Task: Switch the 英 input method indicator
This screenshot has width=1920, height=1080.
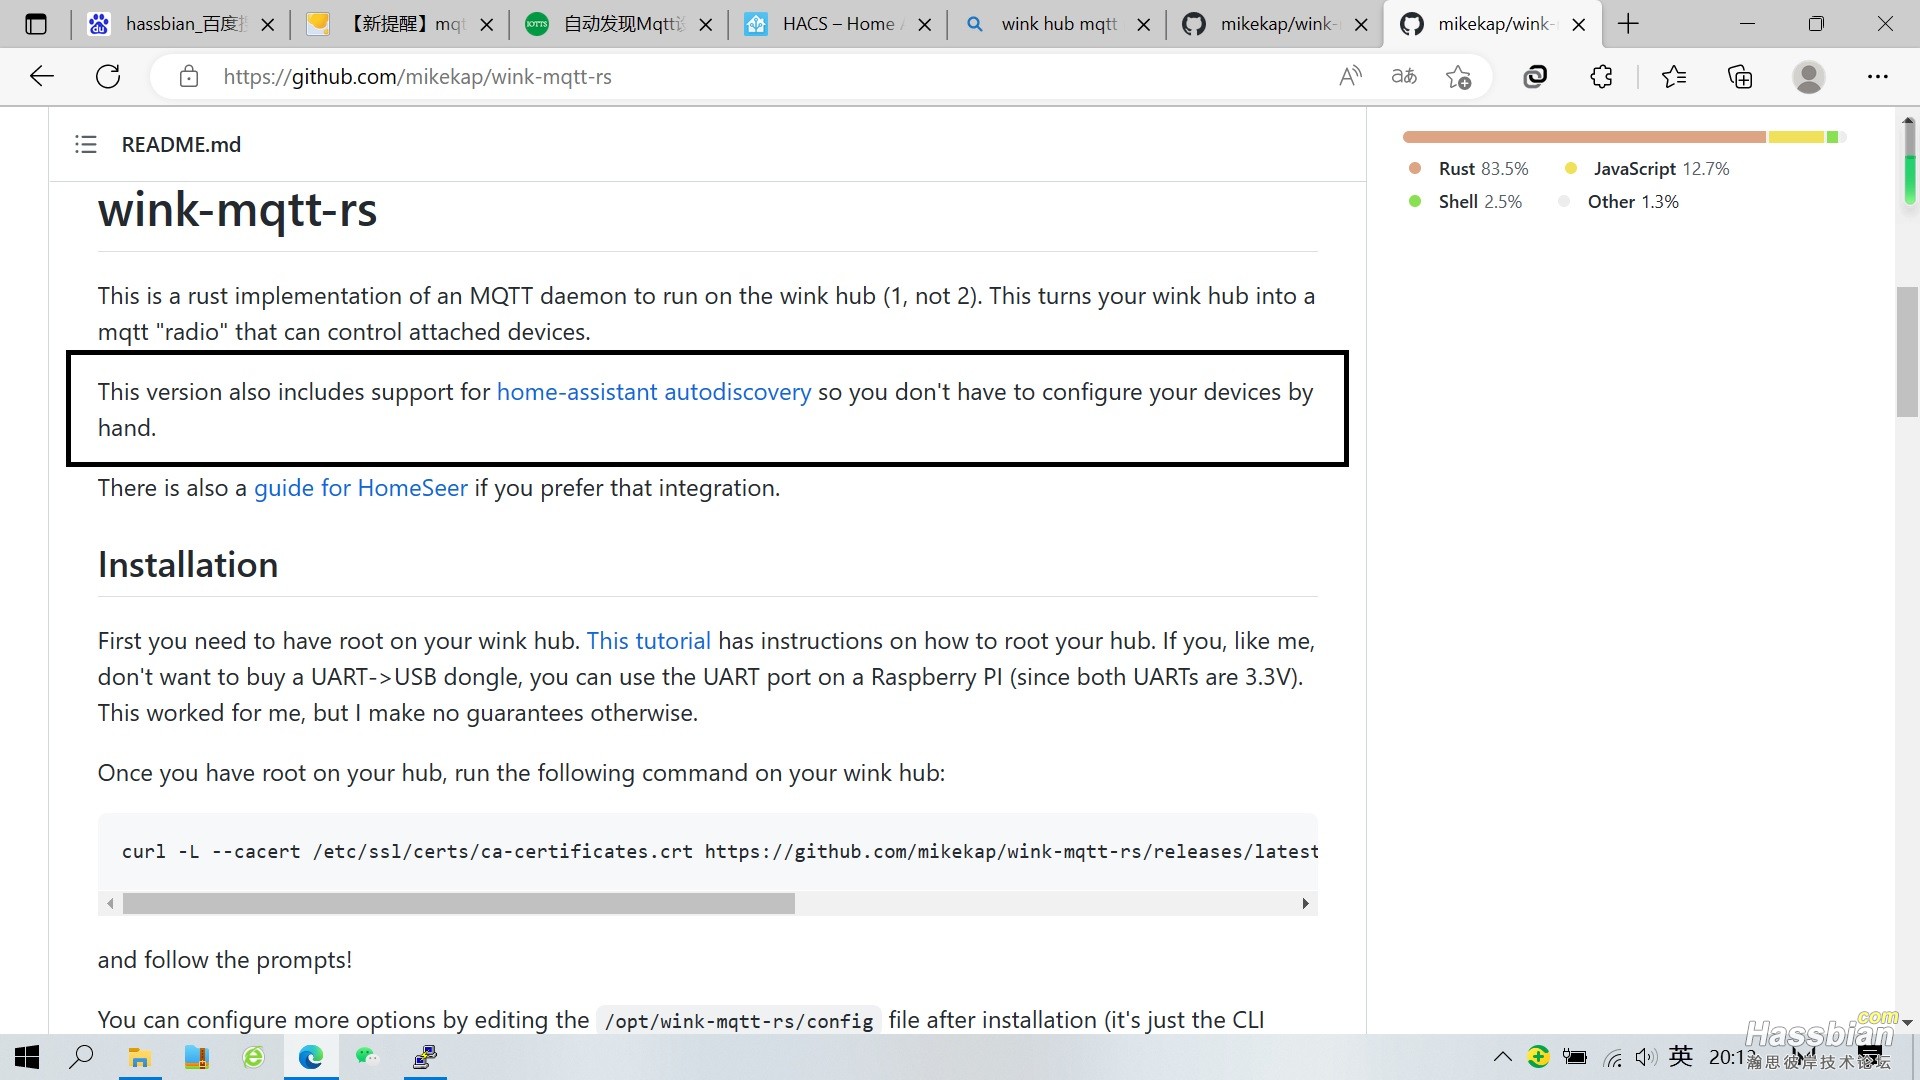Action: pos(1681,1056)
